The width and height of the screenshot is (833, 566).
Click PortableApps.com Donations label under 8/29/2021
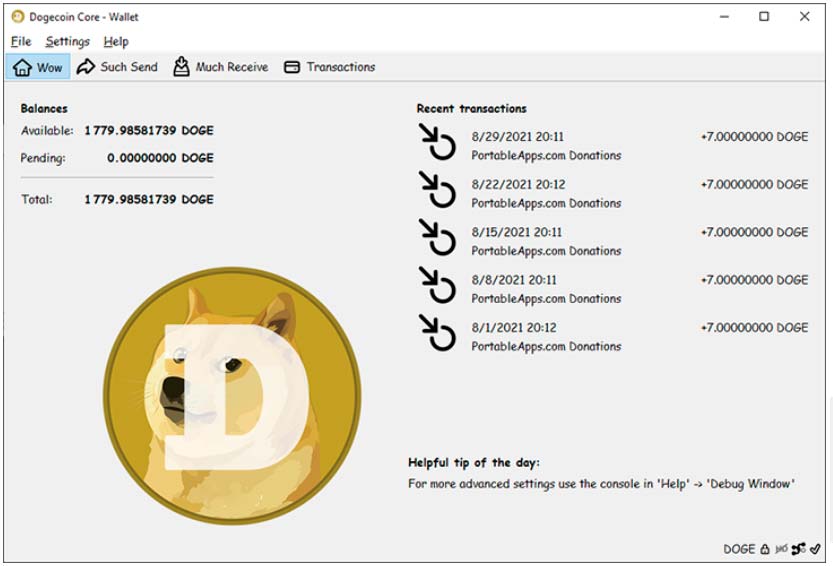(x=546, y=156)
